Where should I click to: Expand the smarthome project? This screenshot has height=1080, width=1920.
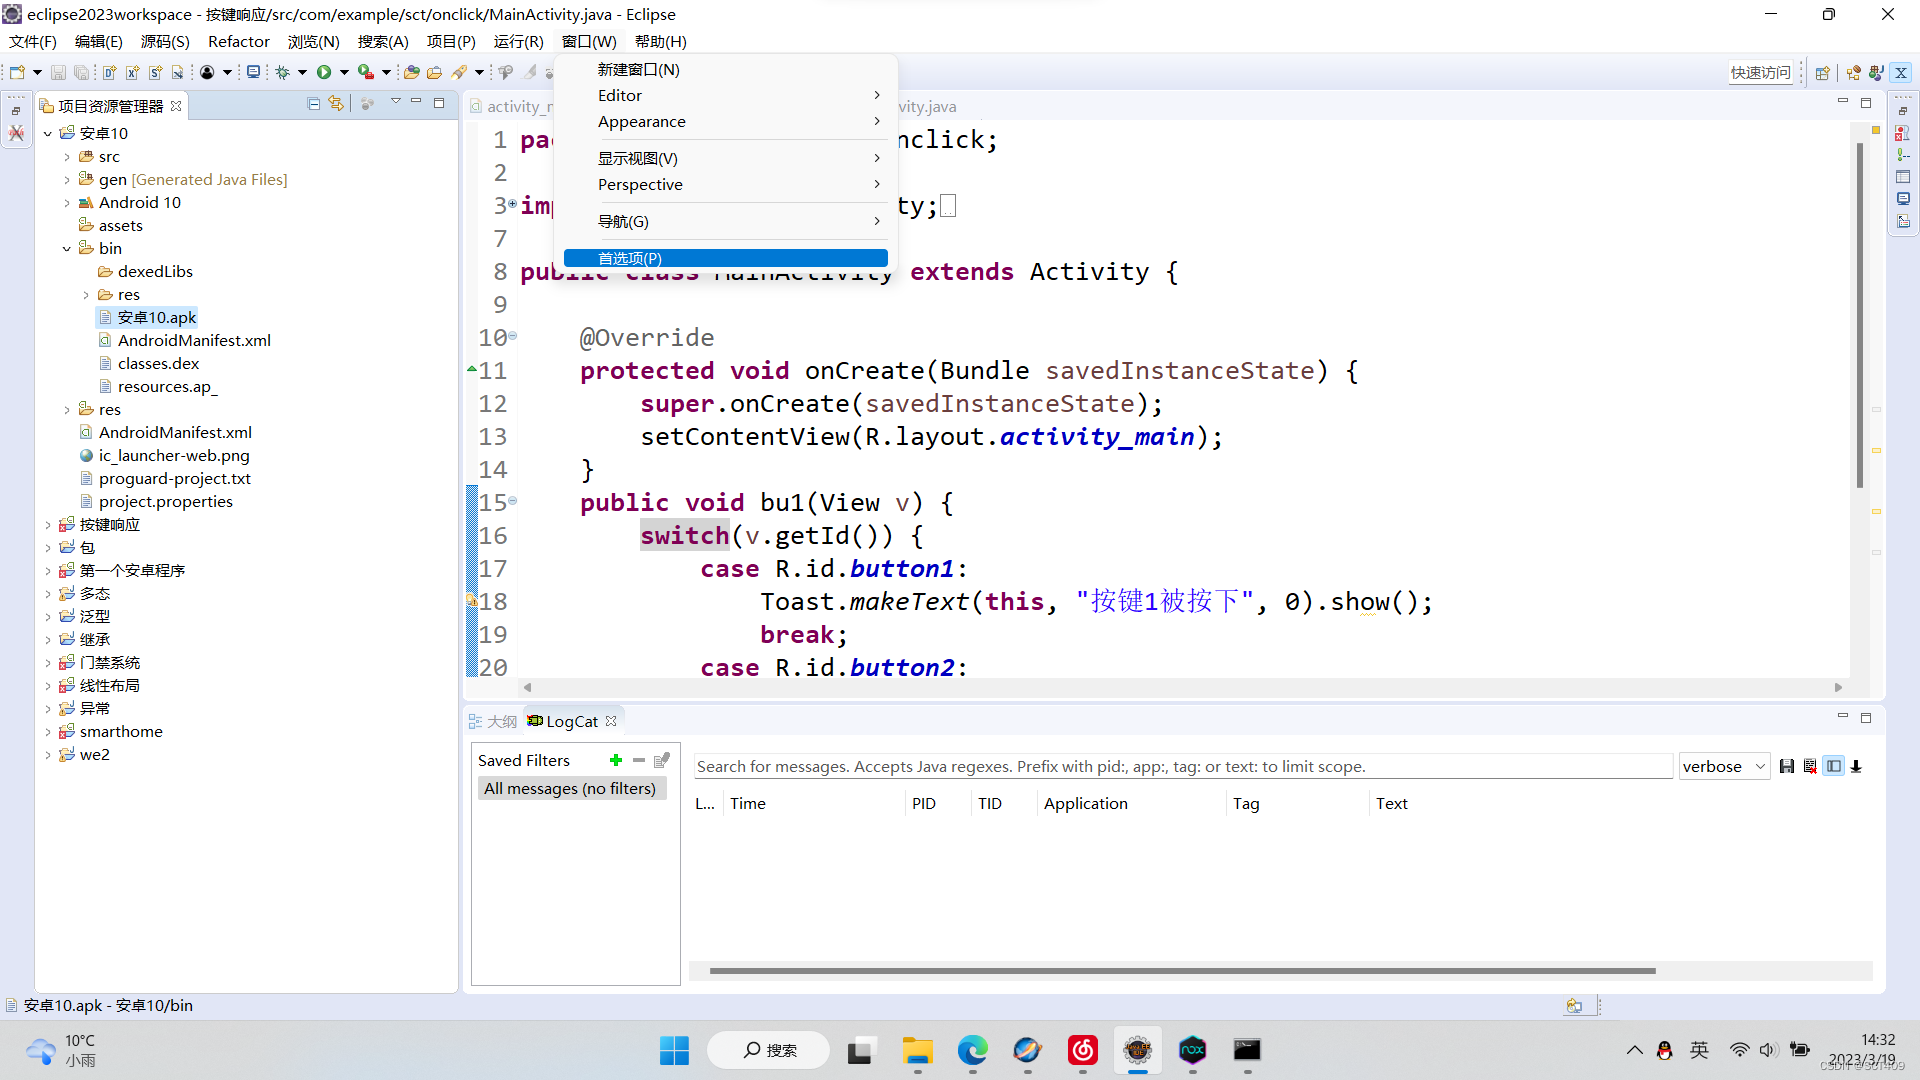[x=47, y=732]
